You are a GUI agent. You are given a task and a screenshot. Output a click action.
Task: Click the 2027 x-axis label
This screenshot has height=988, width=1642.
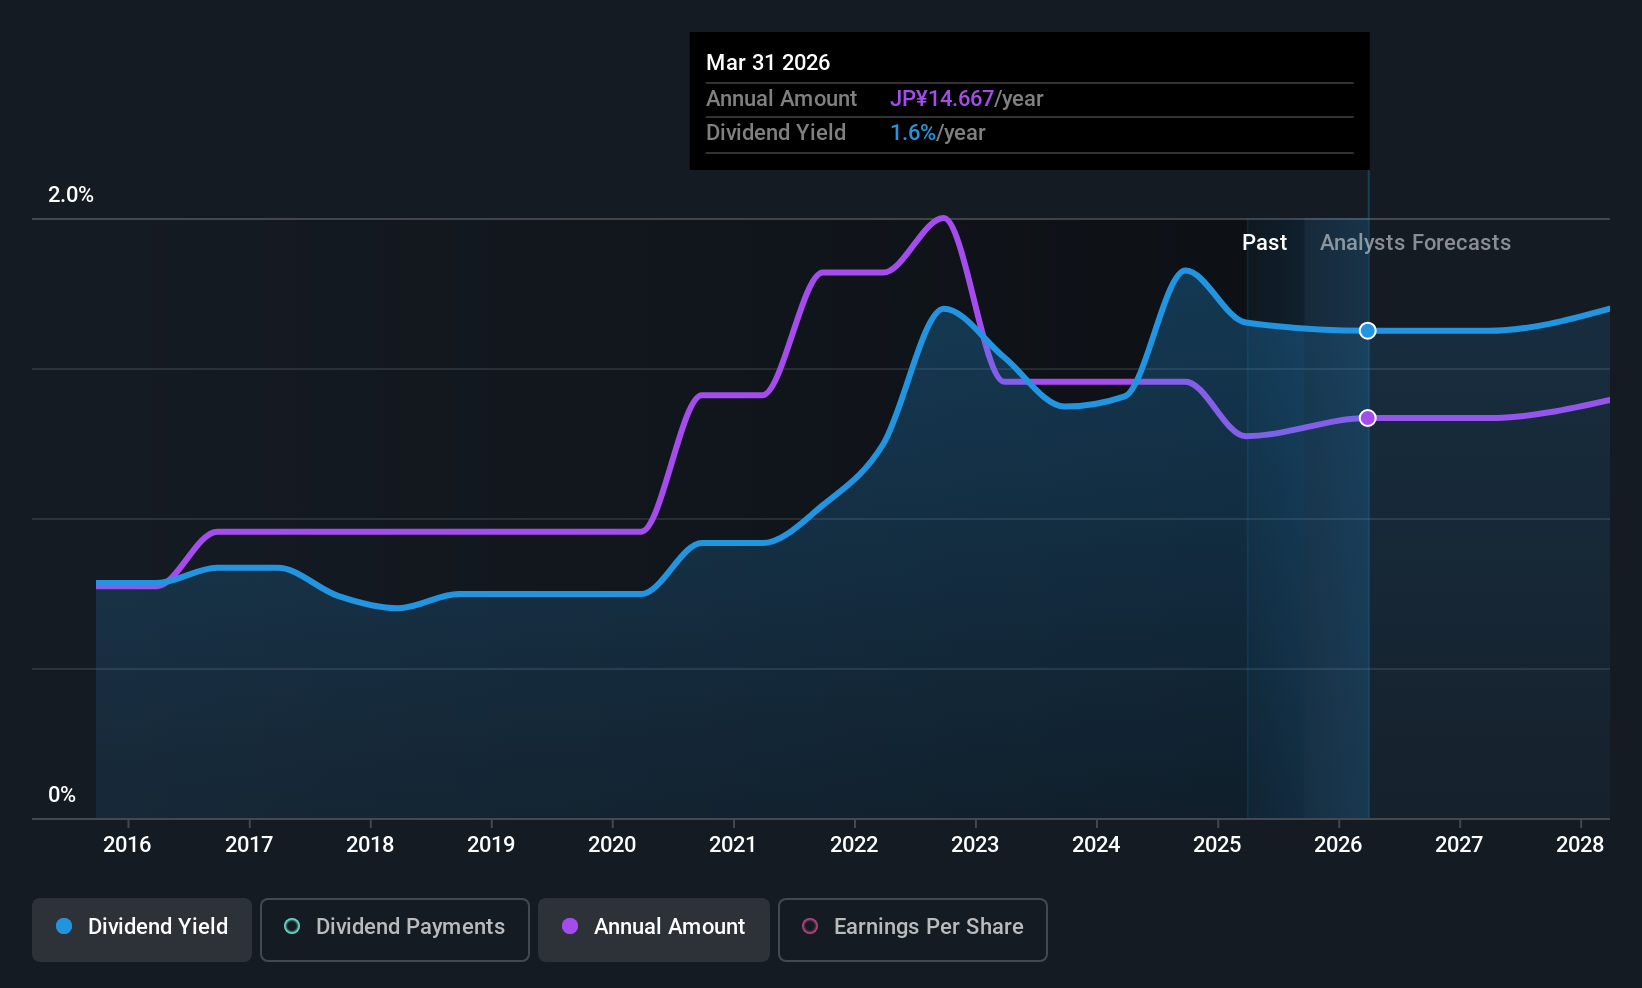tap(1459, 845)
